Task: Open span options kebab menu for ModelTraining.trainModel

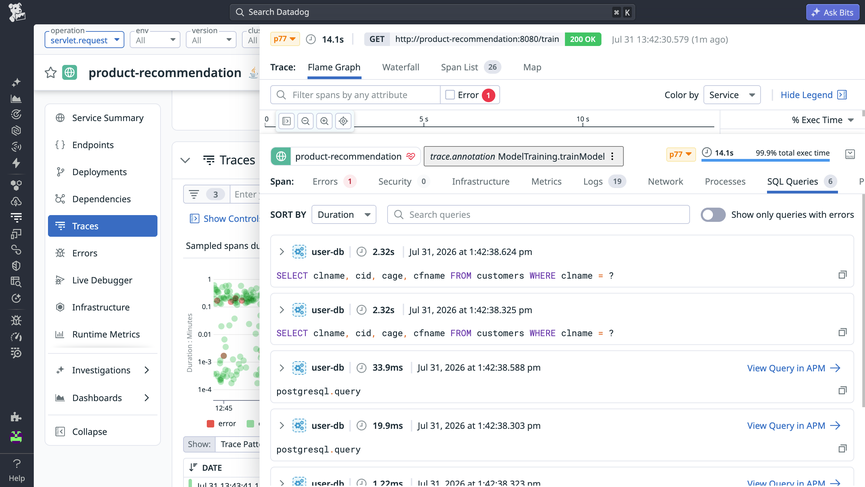Action: (x=612, y=157)
